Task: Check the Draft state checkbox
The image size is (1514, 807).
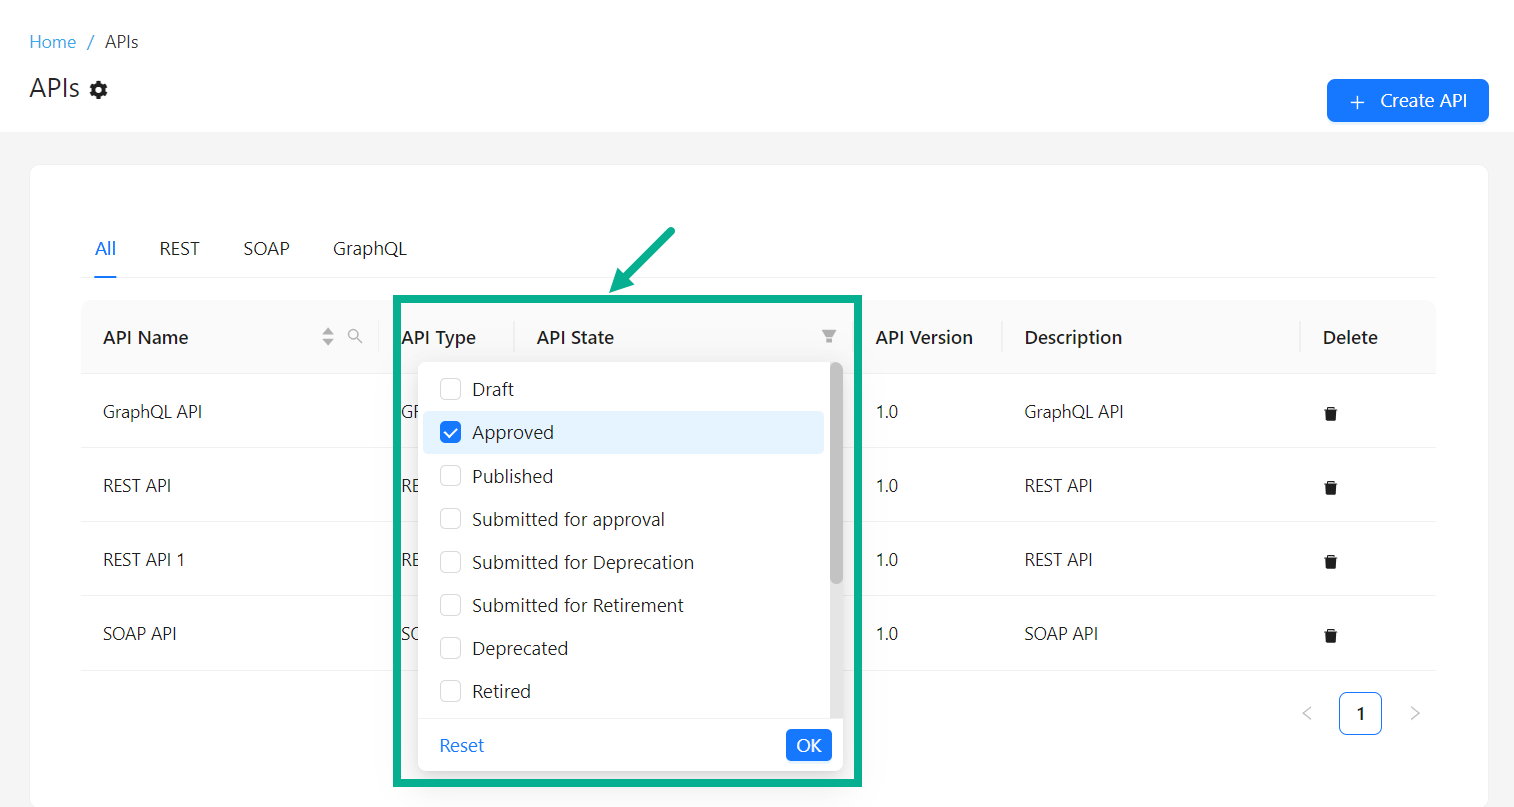Action: pyautogui.click(x=451, y=389)
